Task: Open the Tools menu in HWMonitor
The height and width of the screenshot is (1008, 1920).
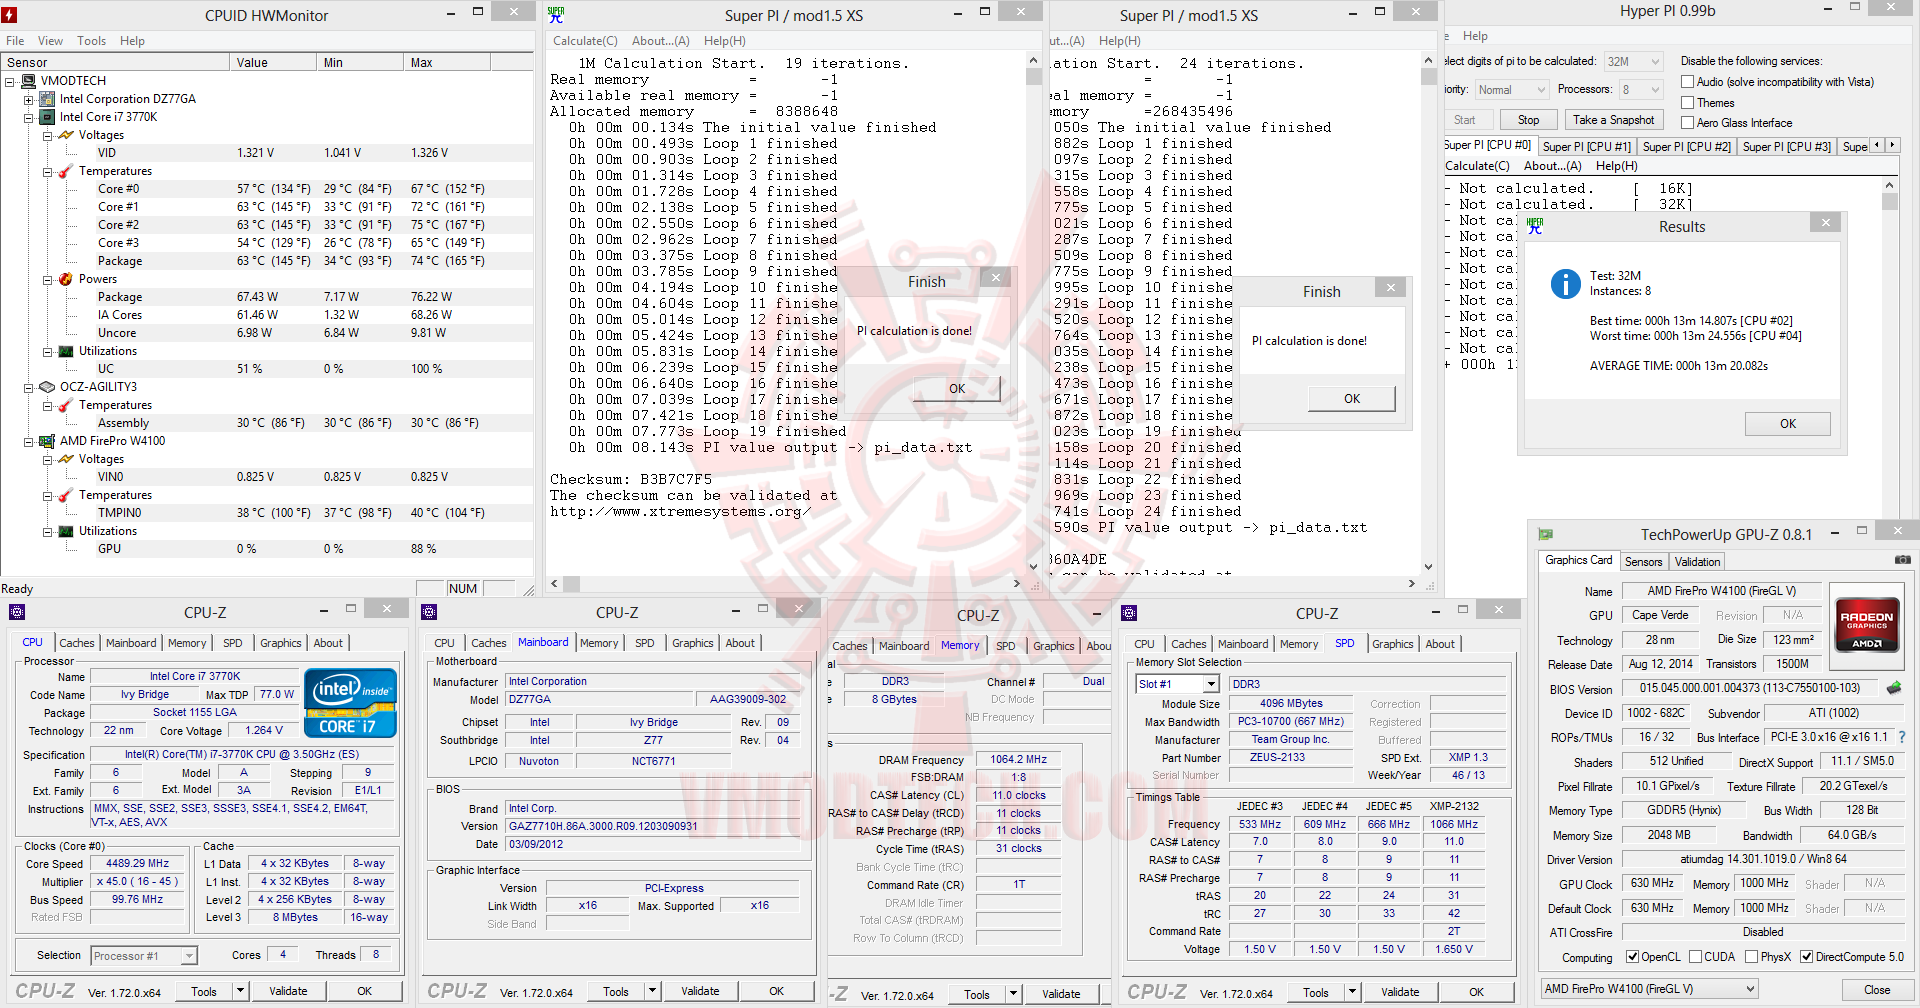Action: [x=91, y=41]
